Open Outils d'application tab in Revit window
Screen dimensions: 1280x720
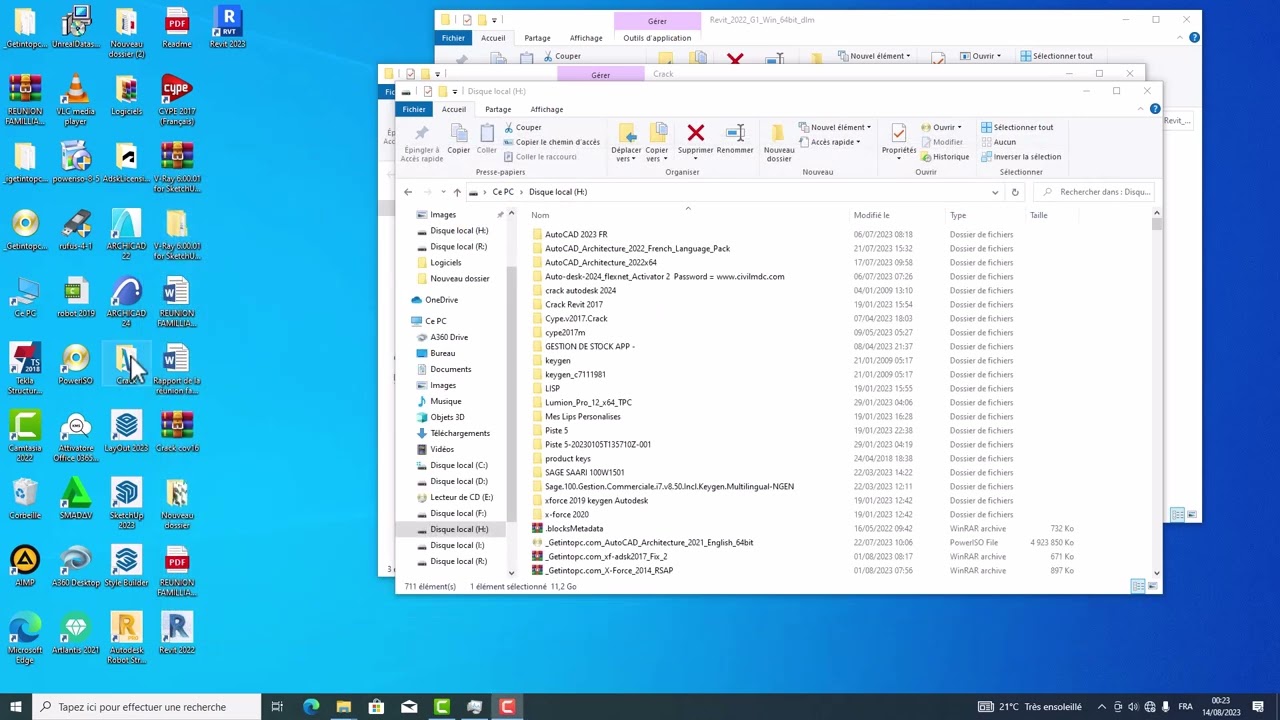coord(657,38)
